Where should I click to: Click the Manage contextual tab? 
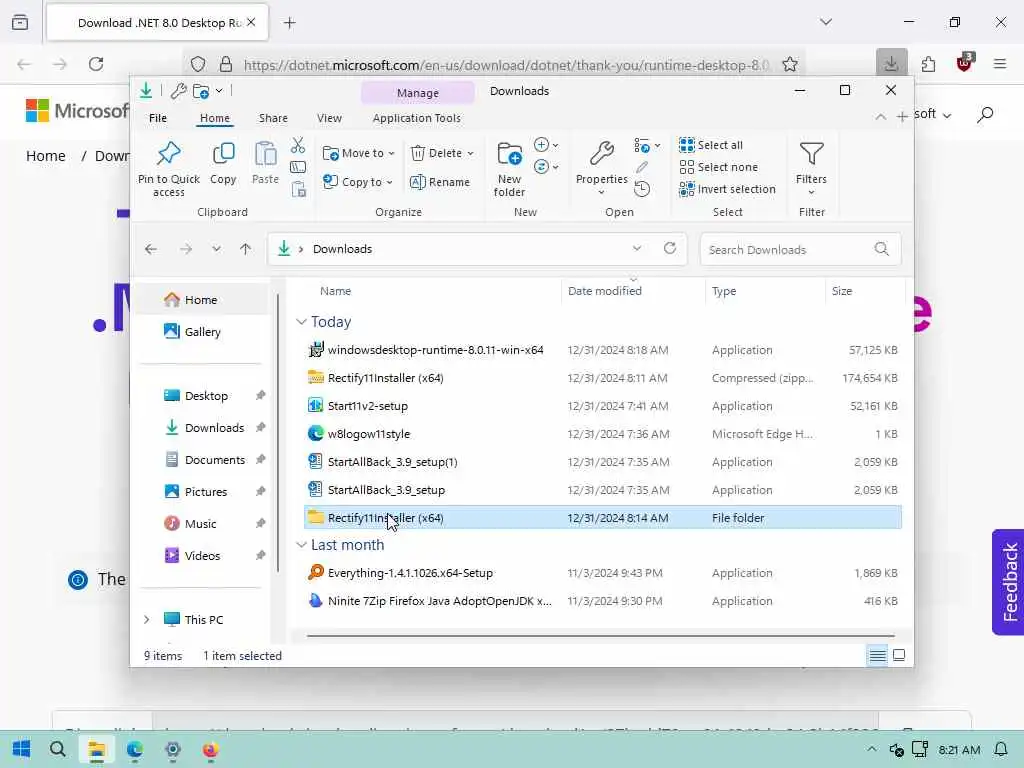point(418,93)
